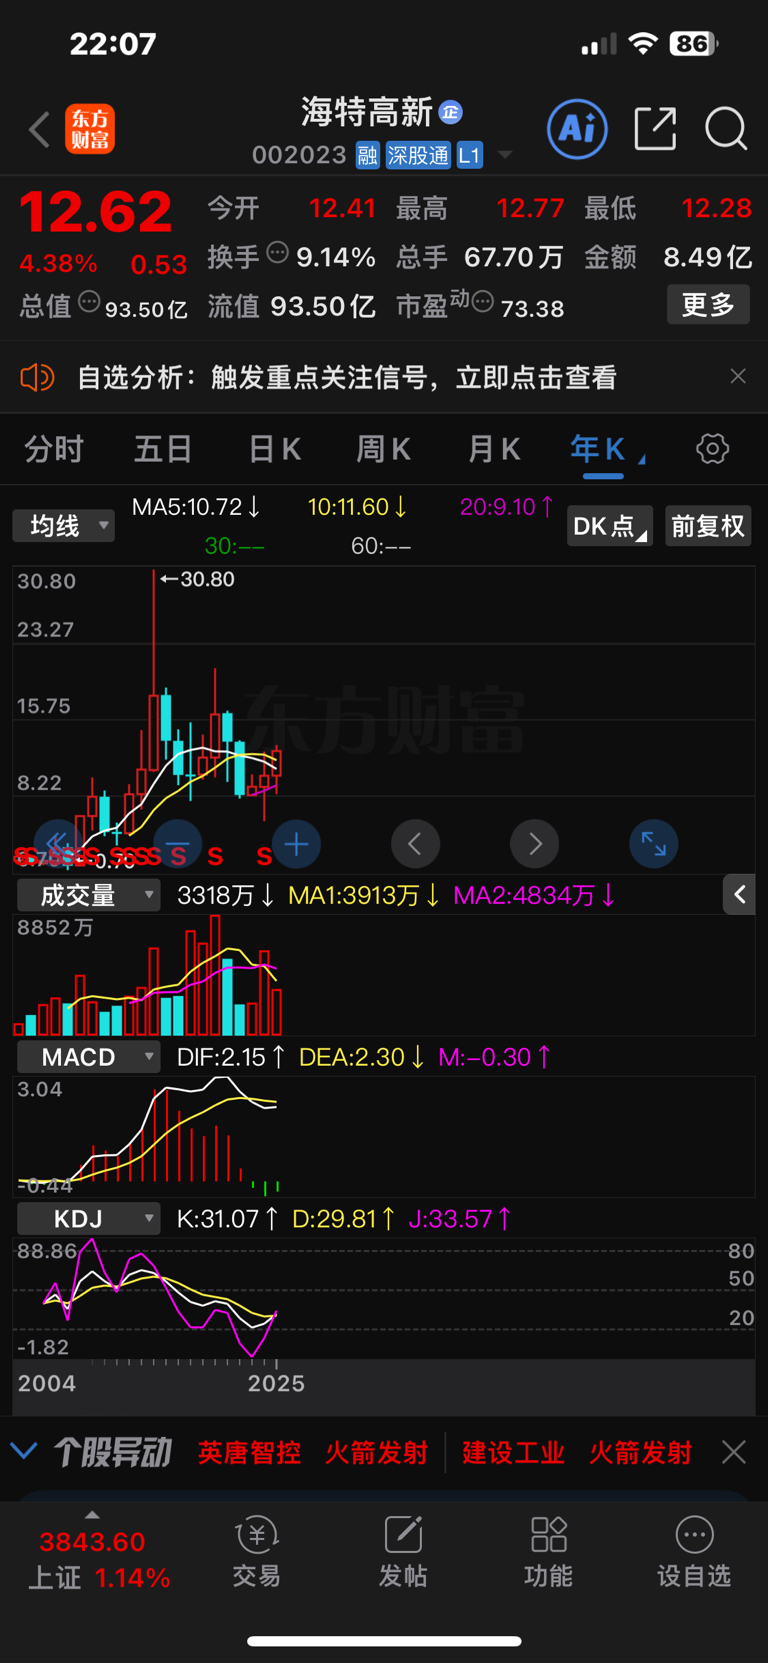
Task: Open the search magnifier icon
Action: (726, 129)
